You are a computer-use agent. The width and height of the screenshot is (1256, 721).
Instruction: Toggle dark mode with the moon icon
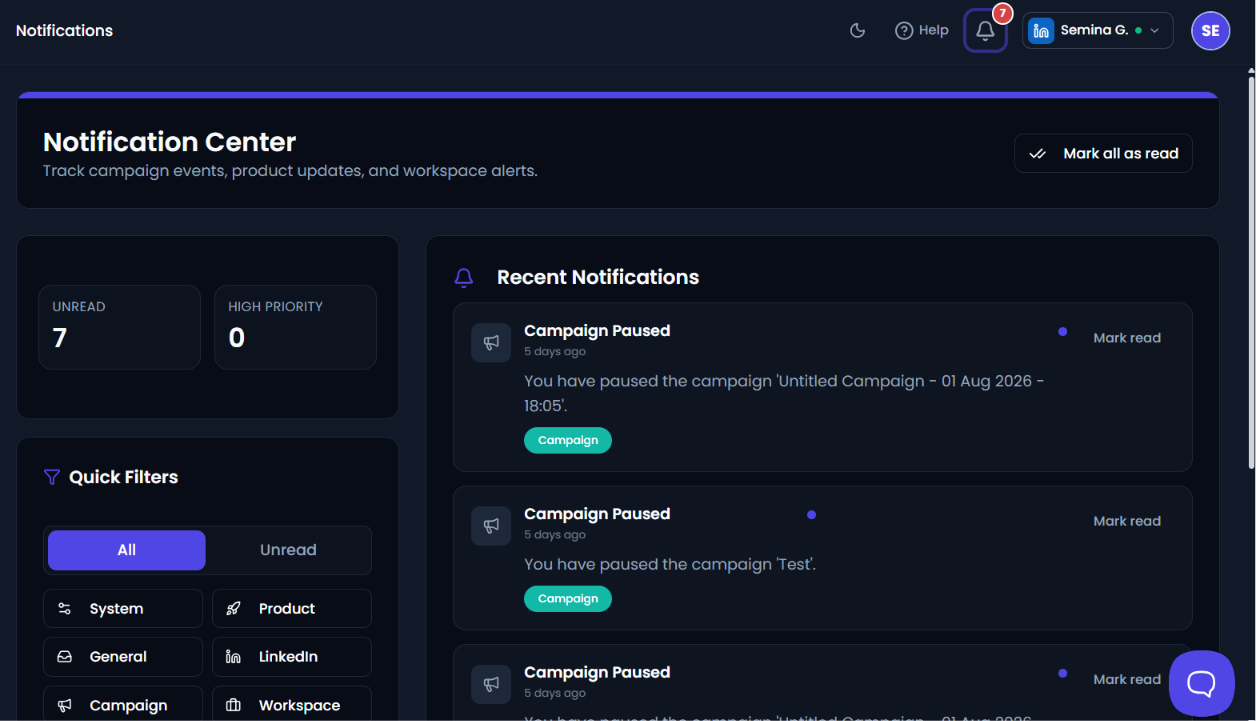coord(857,31)
